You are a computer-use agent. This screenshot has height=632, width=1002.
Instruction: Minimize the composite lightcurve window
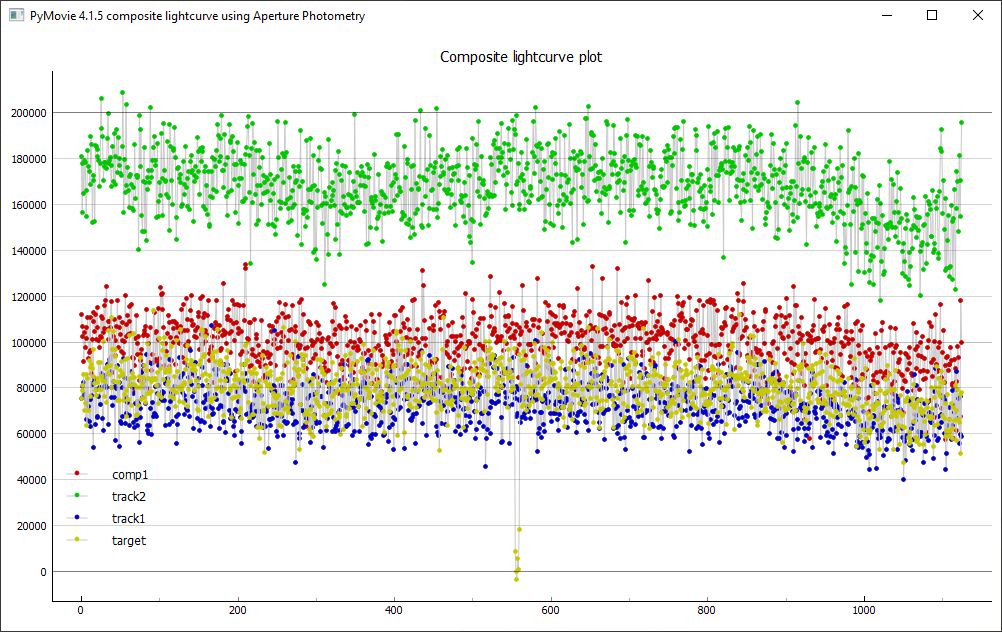tap(886, 16)
